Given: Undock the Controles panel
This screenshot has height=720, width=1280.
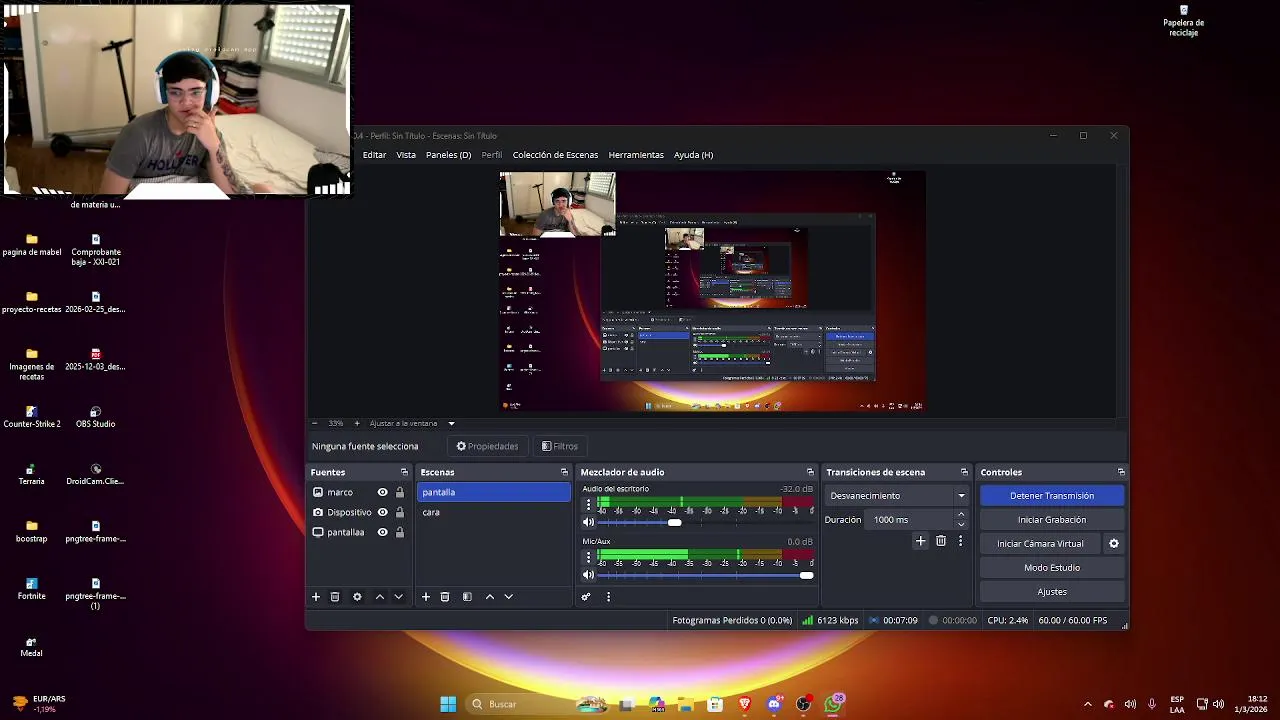Looking at the screenshot, I should click(1121, 472).
